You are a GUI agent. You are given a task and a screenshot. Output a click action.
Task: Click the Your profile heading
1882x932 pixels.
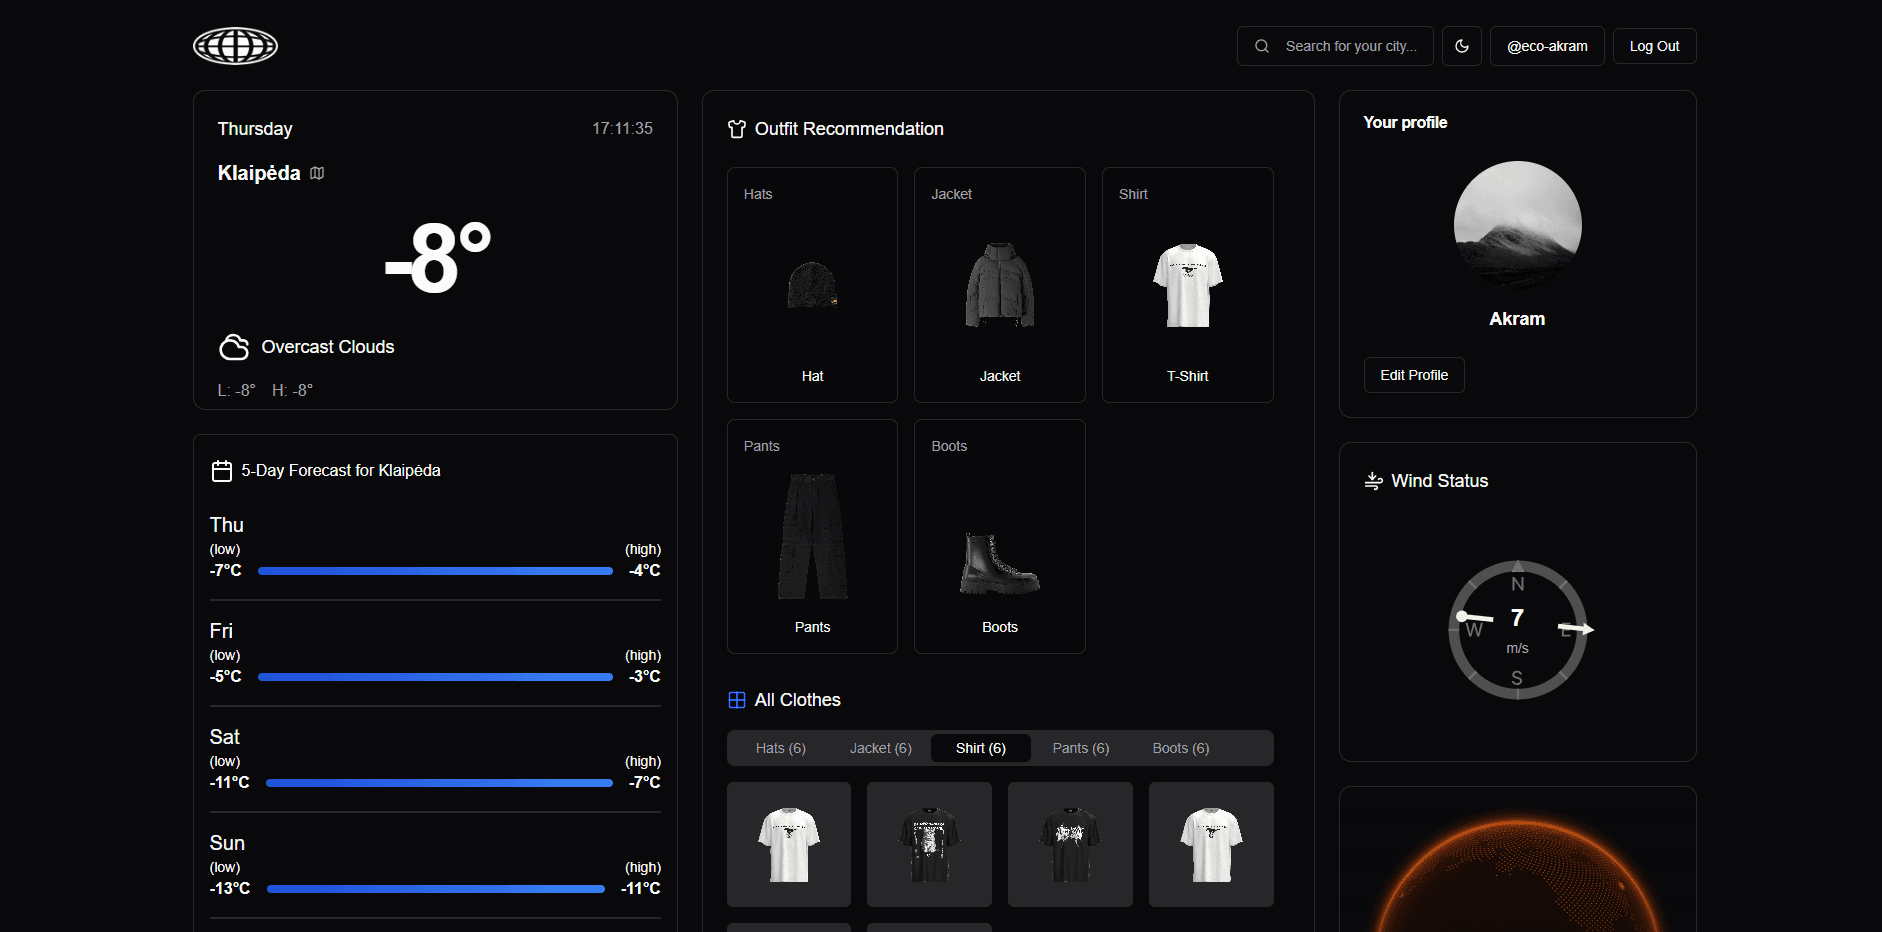pos(1405,122)
